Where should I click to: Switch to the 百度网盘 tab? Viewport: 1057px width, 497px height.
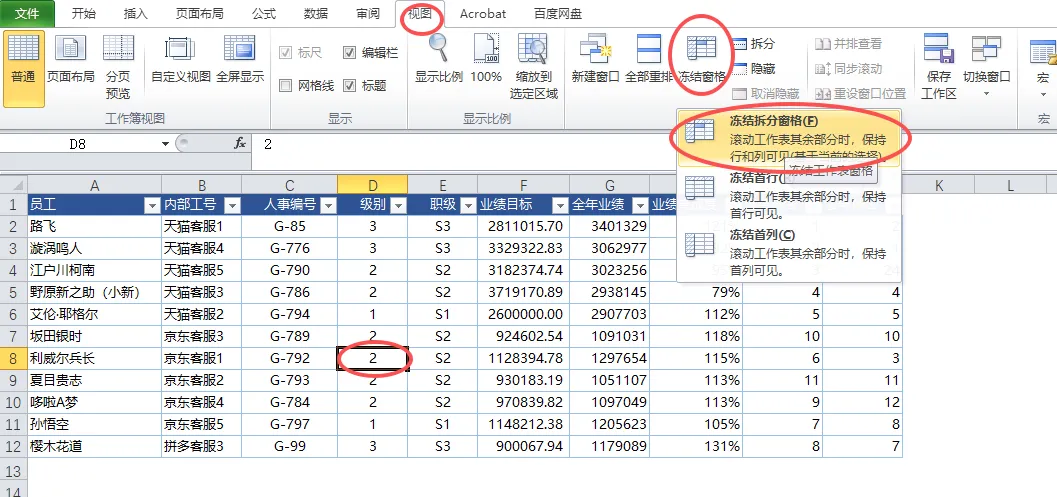(558, 13)
